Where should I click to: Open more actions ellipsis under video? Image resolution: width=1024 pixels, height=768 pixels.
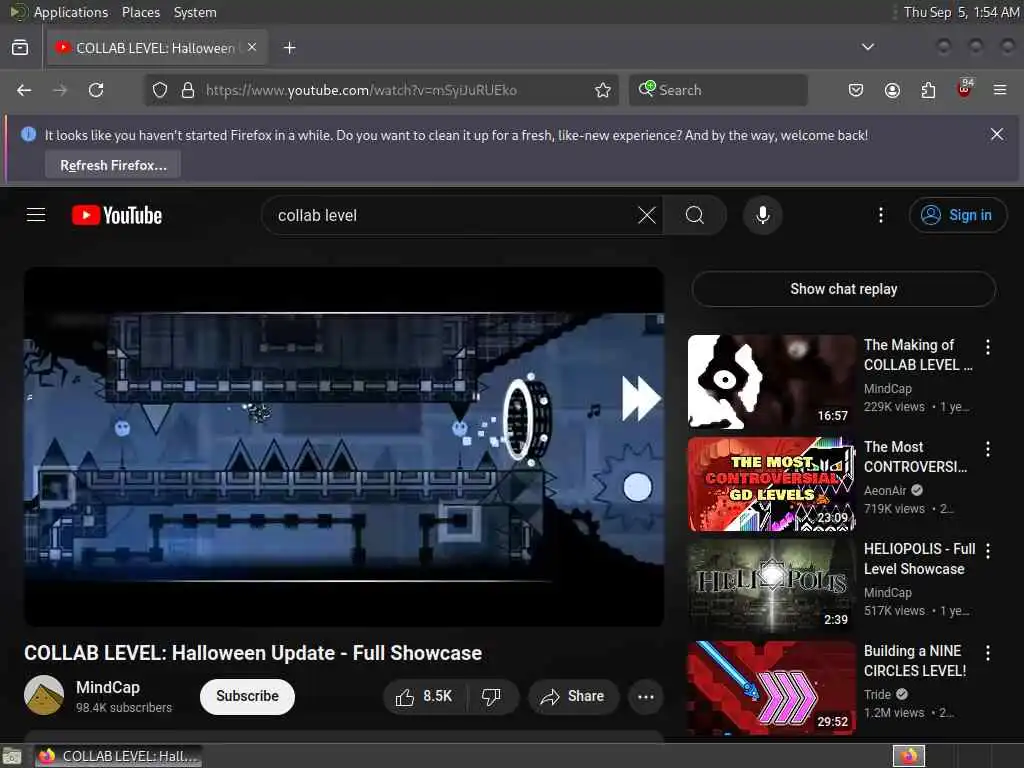point(646,697)
